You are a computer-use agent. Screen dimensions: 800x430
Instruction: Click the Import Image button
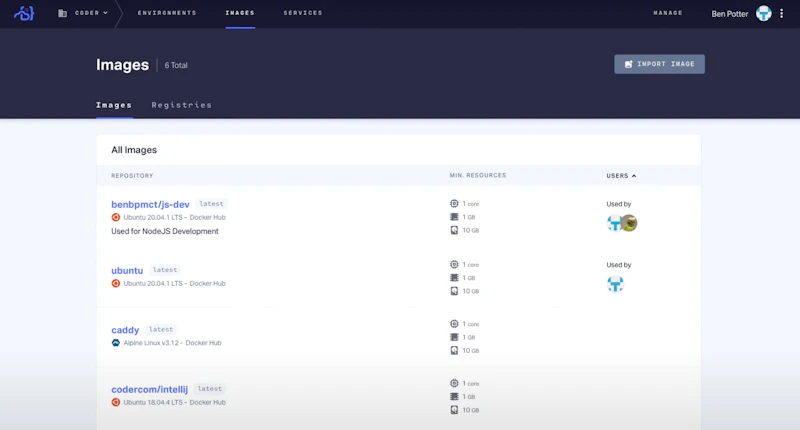tap(659, 64)
